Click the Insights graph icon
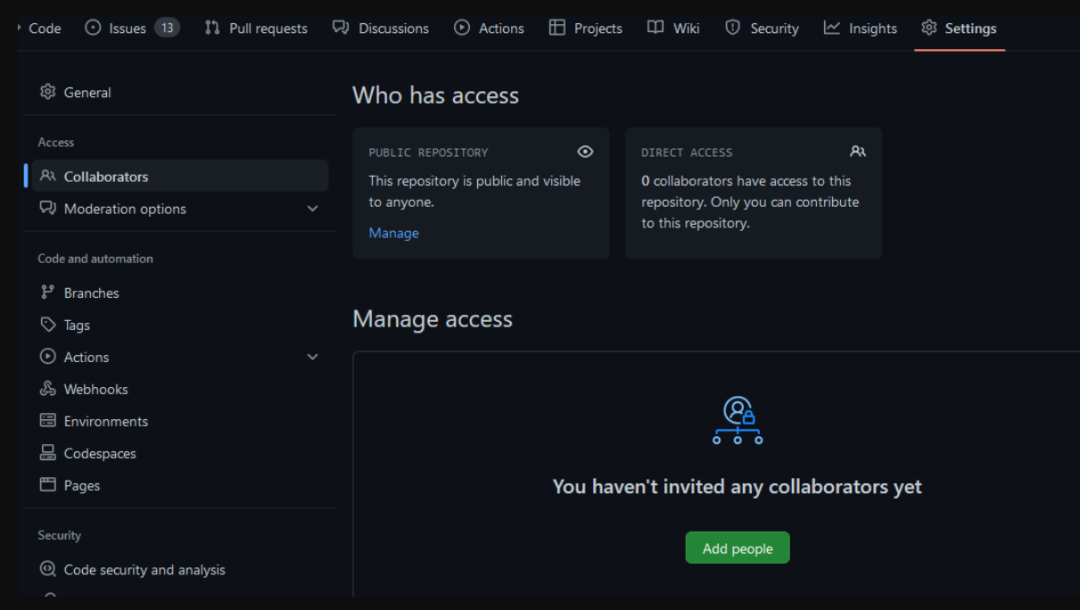The image size is (1080, 610). [x=831, y=28]
